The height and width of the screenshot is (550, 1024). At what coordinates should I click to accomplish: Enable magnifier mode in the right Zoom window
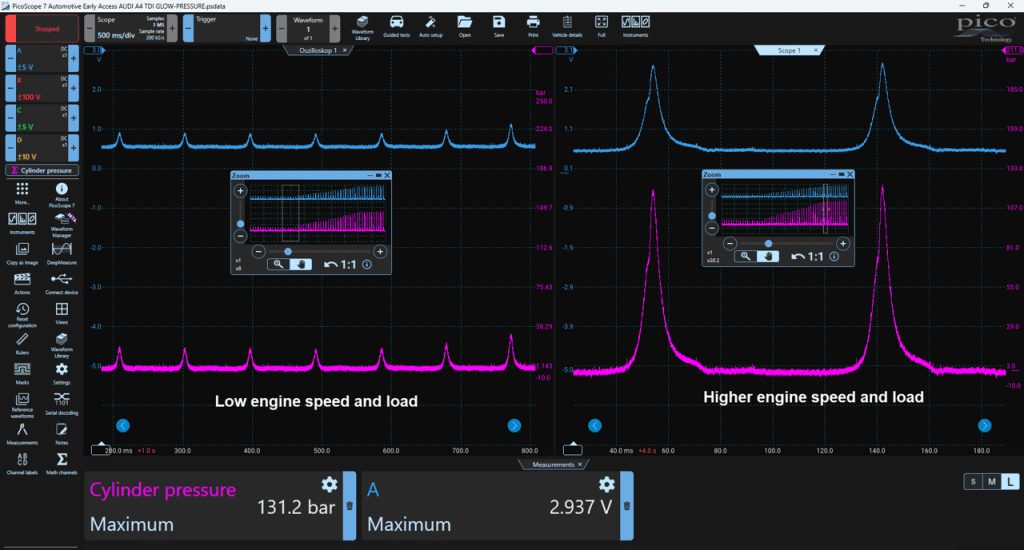745,257
